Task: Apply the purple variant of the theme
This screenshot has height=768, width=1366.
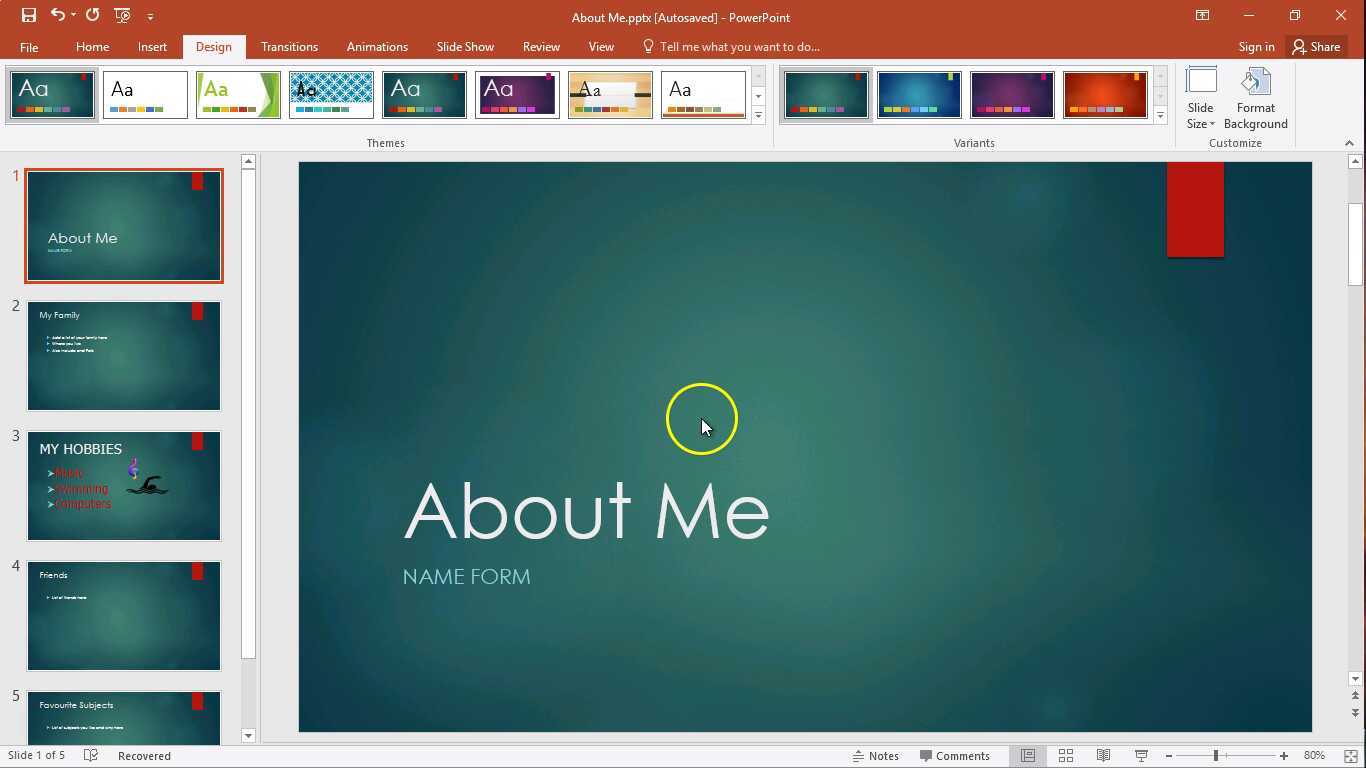Action: (x=1012, y=94)
